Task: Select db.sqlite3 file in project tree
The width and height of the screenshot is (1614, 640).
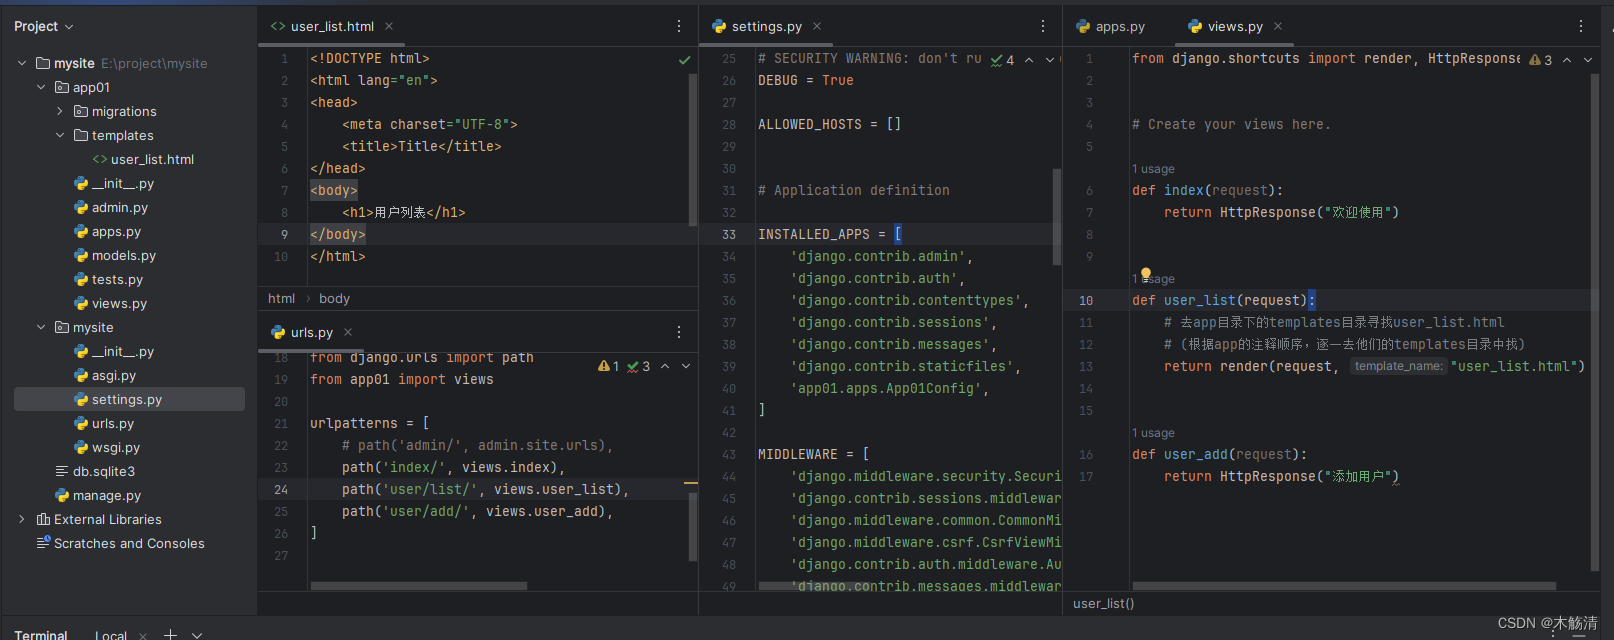Action: (103, 471)
